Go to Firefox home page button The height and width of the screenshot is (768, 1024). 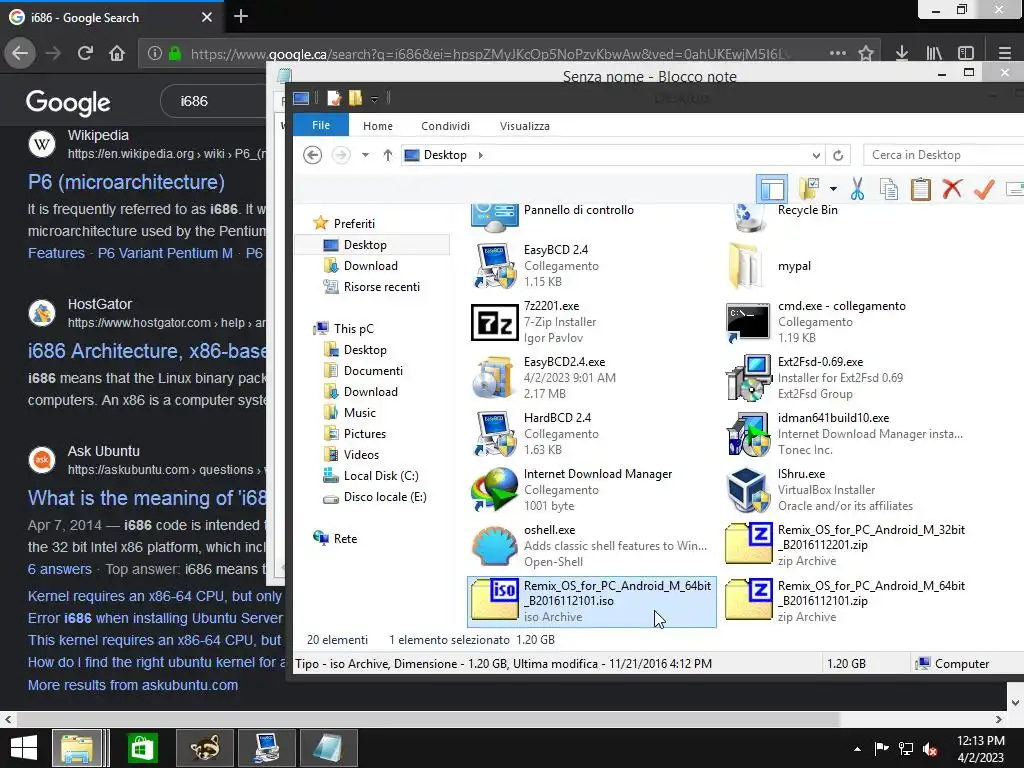click(x=117, y=53)
